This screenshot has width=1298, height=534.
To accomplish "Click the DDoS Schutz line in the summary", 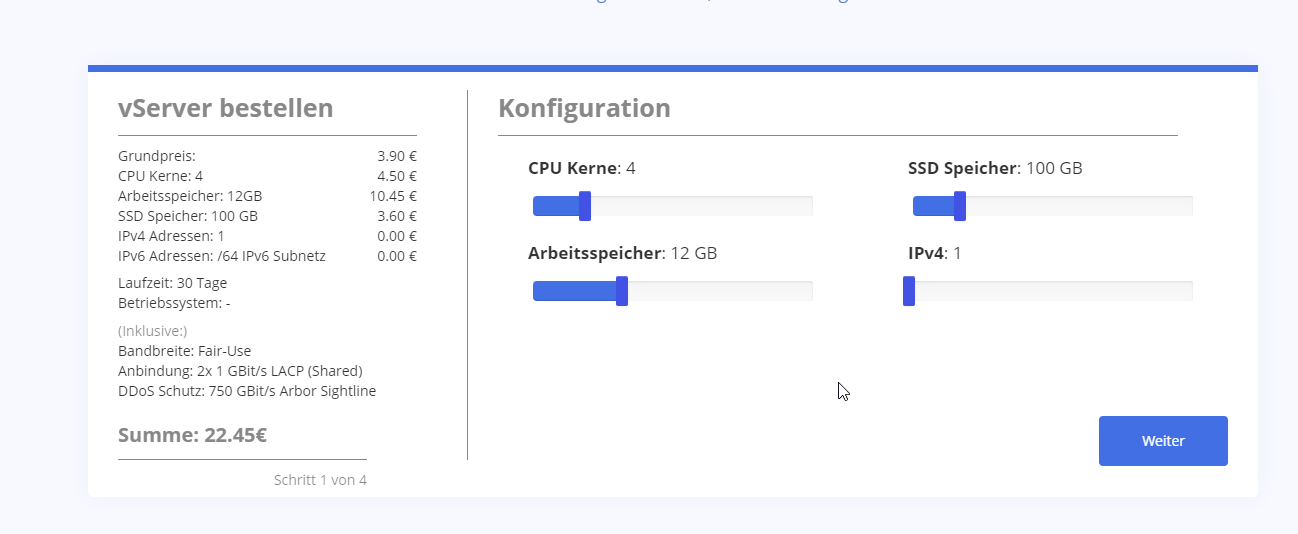I will click(x=247, y=391).
